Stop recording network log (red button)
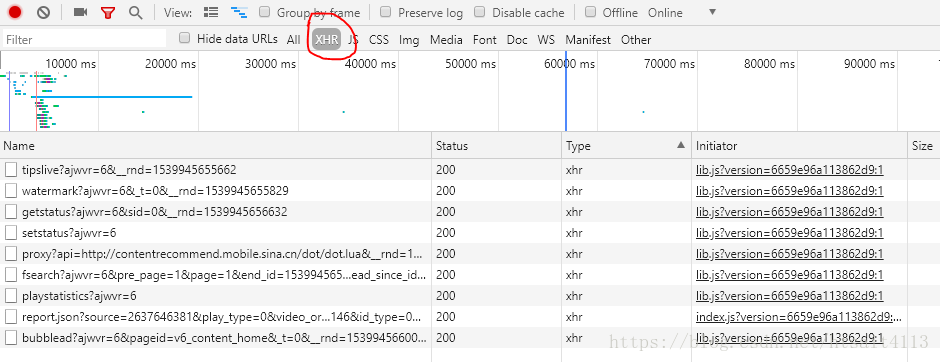The image size is (940, 362). pyautogui.click(x=15, y=12)
